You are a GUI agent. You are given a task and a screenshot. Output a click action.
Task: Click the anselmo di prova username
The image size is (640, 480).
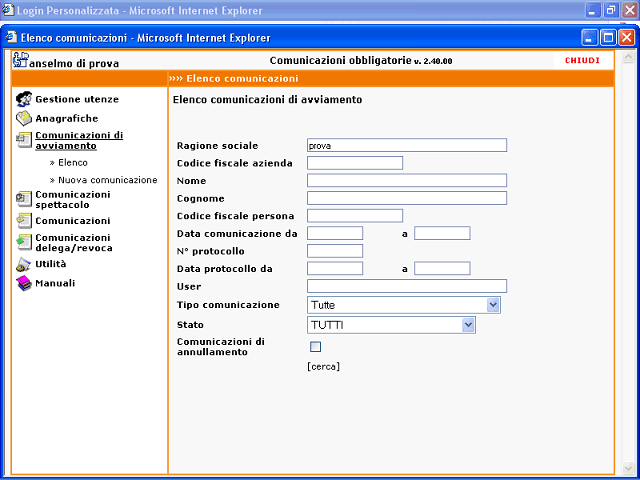coord(74,64)
